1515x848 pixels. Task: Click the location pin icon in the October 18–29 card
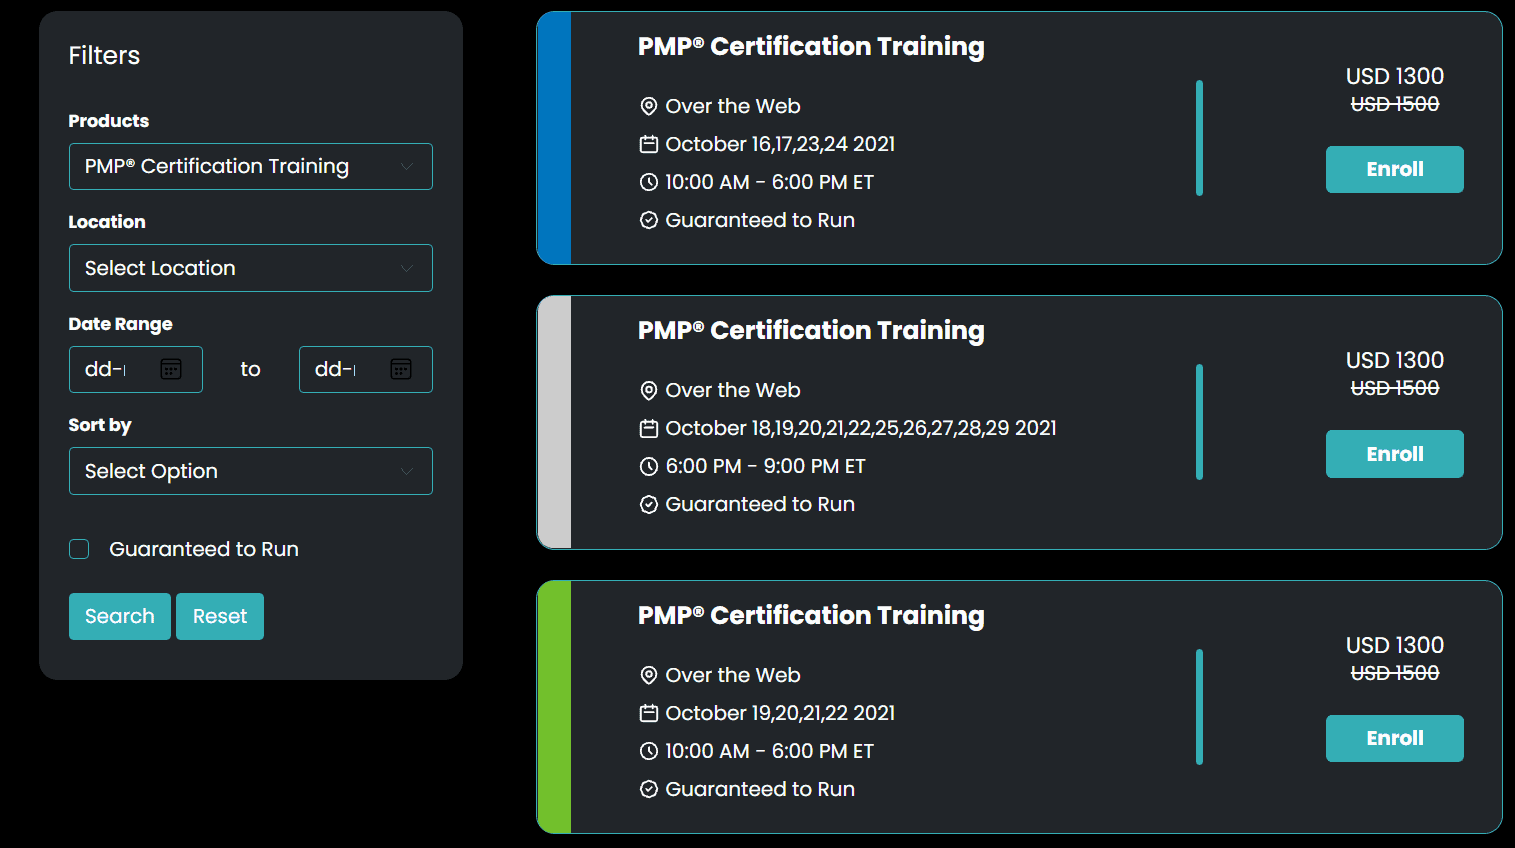[x=649, y=390]
